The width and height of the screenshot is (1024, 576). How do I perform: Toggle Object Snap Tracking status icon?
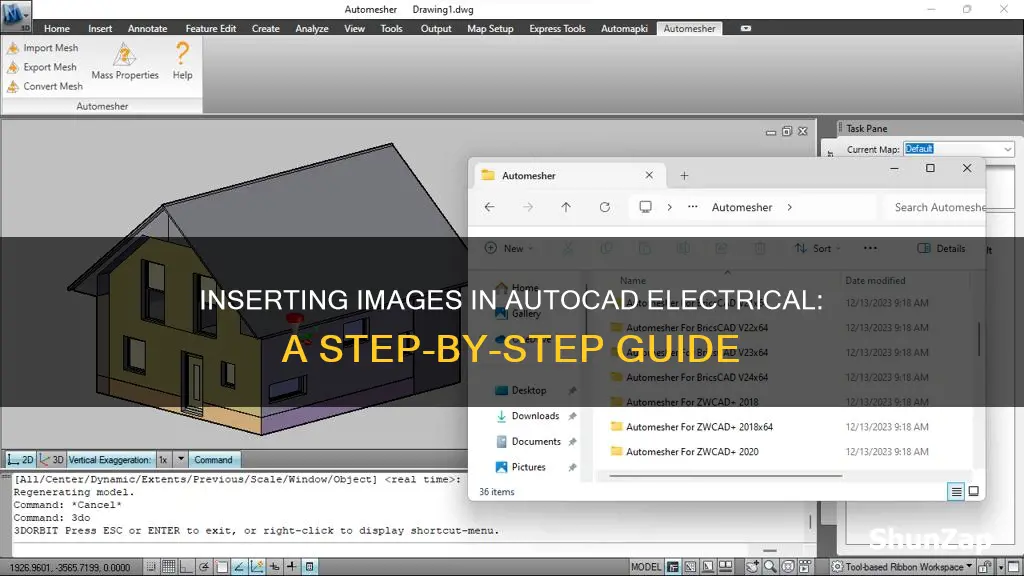pos(239,567)
